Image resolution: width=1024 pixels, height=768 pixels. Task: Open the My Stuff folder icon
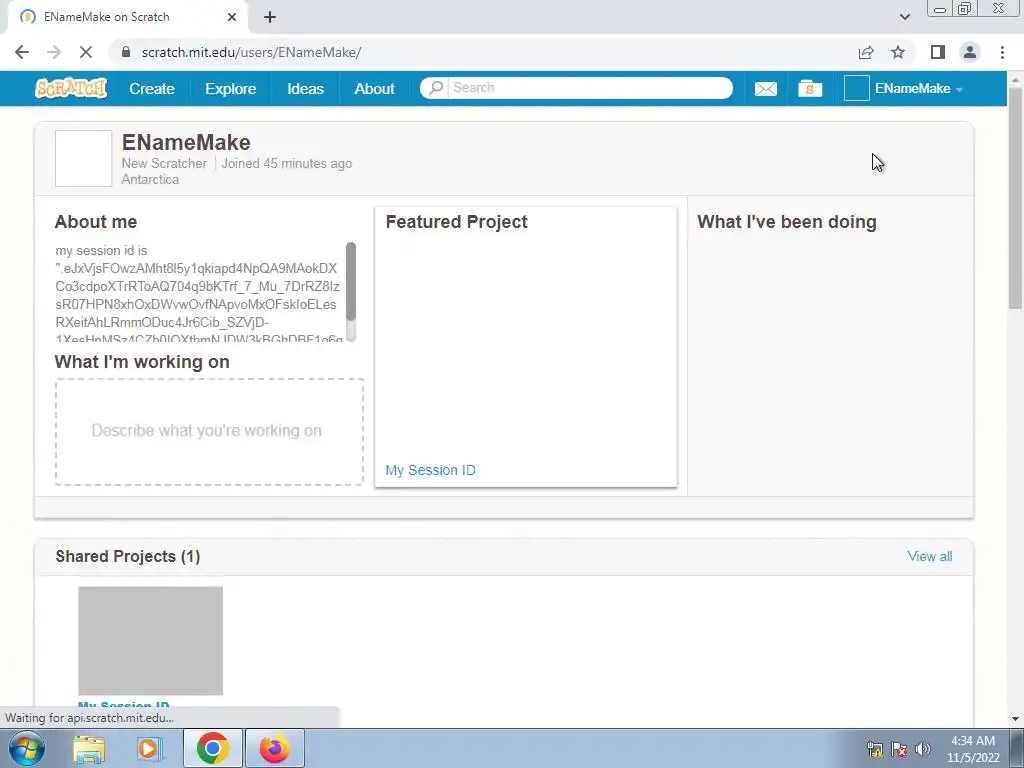click(810, 89)
